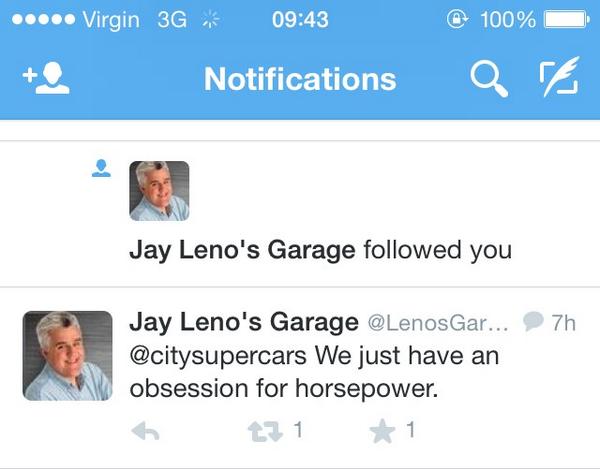The width and height of the screenshot is (600, 470).
Task: Open the large tweet author avatar
Action: coord(67,356)
